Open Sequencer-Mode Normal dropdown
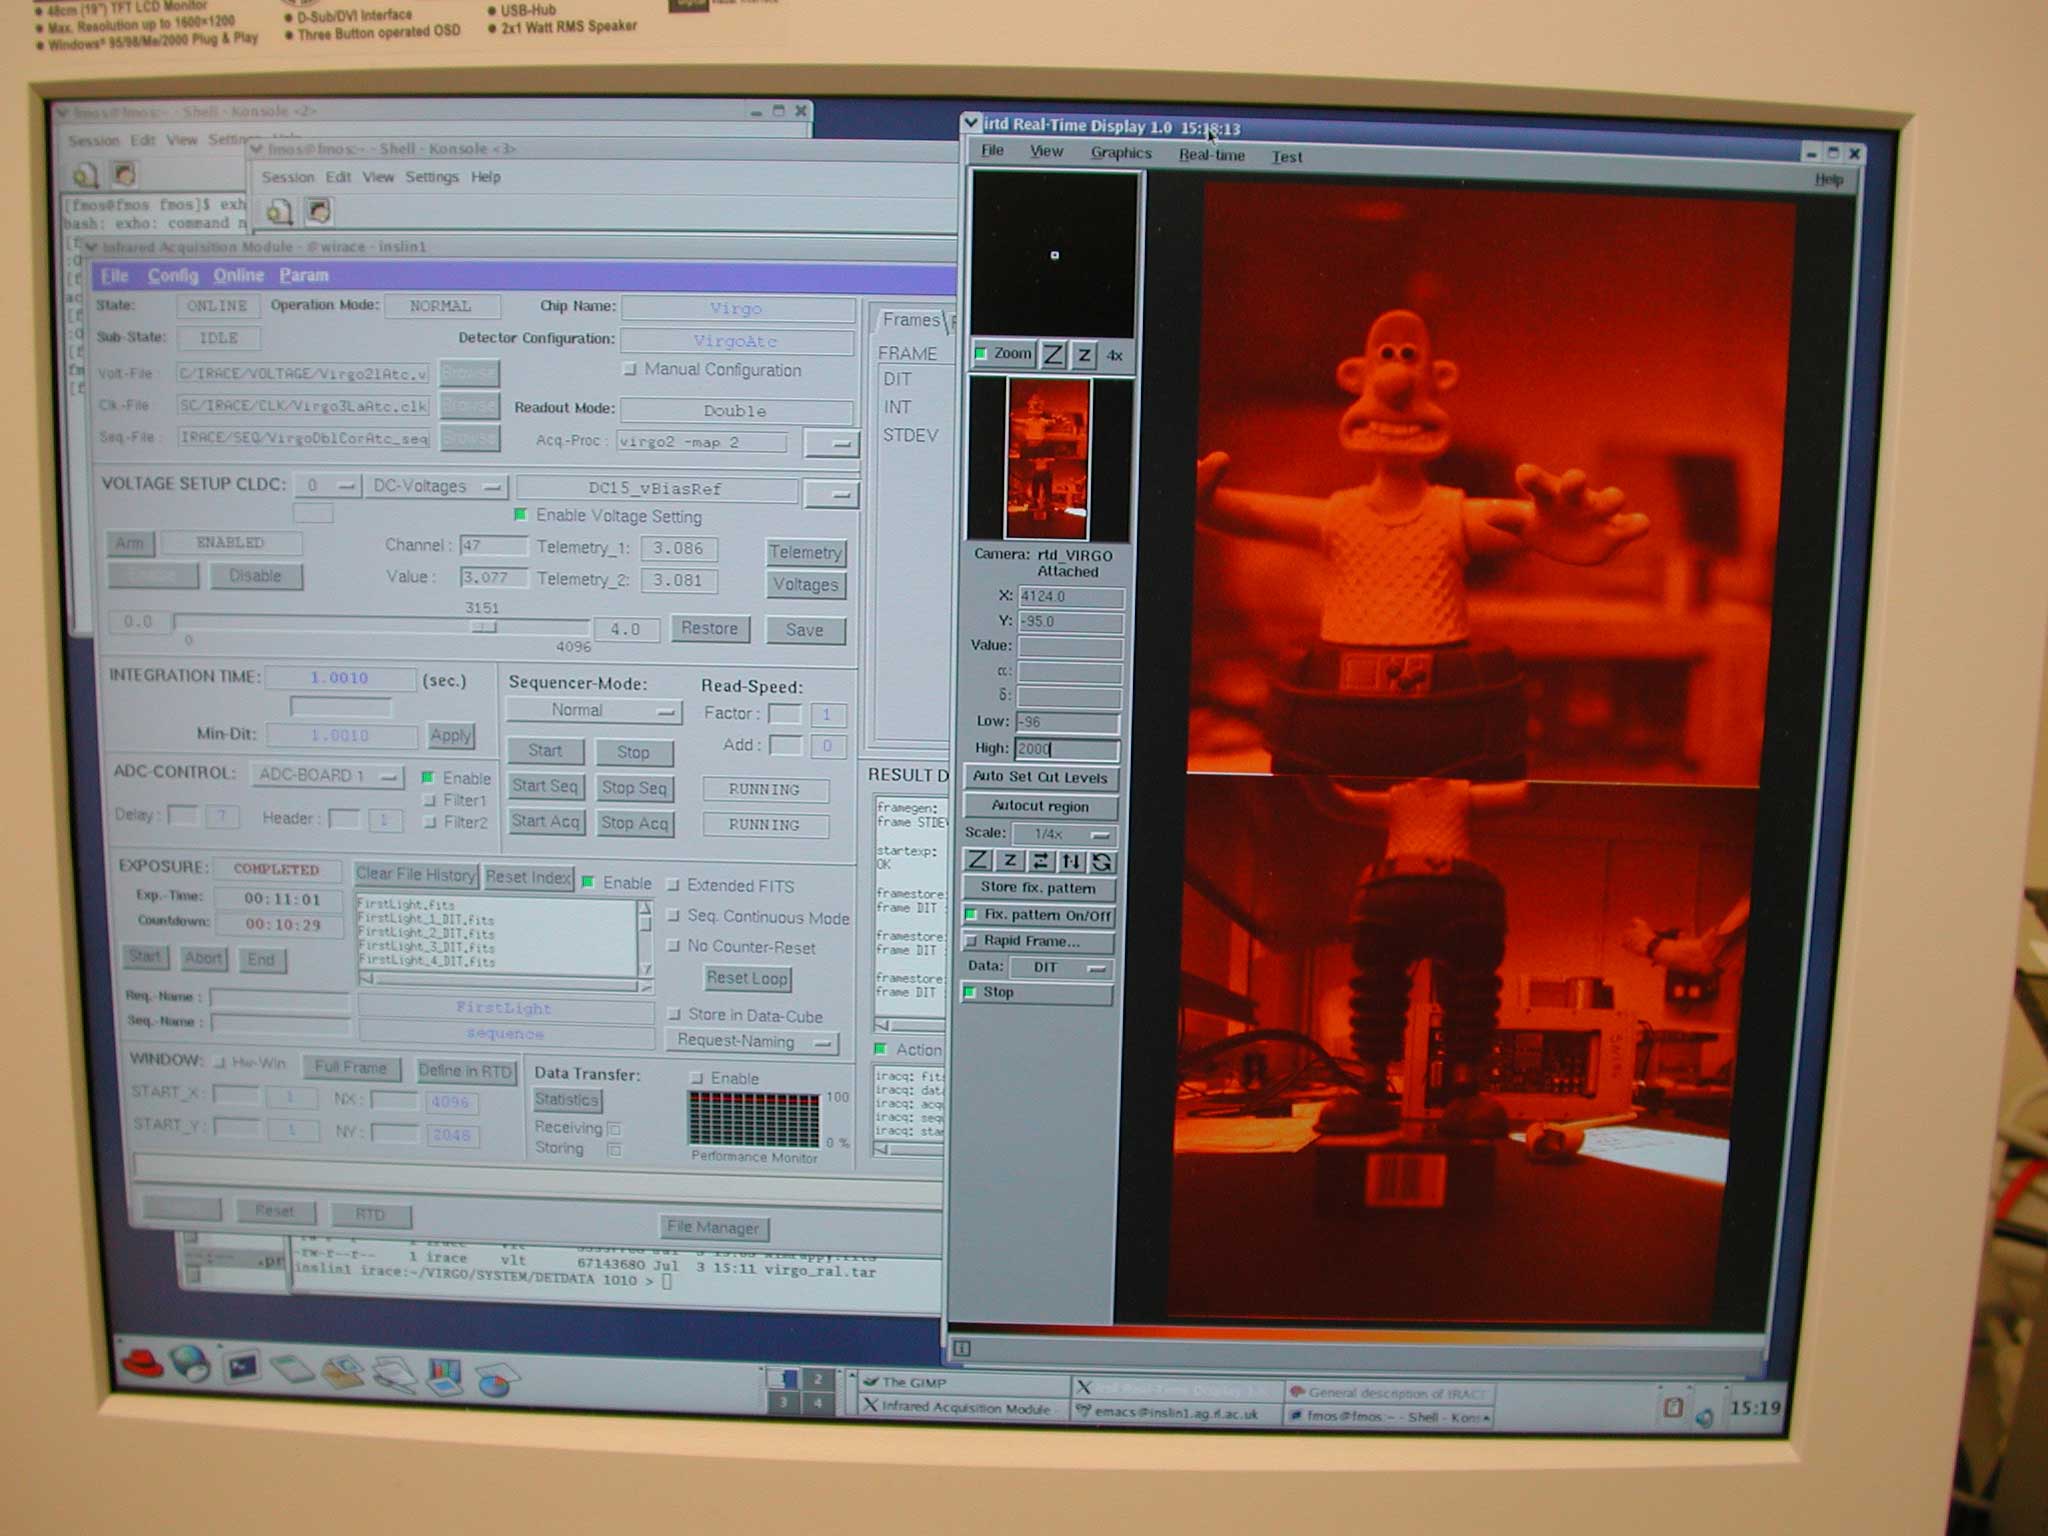The width and height of the screenshot is (2048, 1536). coord(594,710)
